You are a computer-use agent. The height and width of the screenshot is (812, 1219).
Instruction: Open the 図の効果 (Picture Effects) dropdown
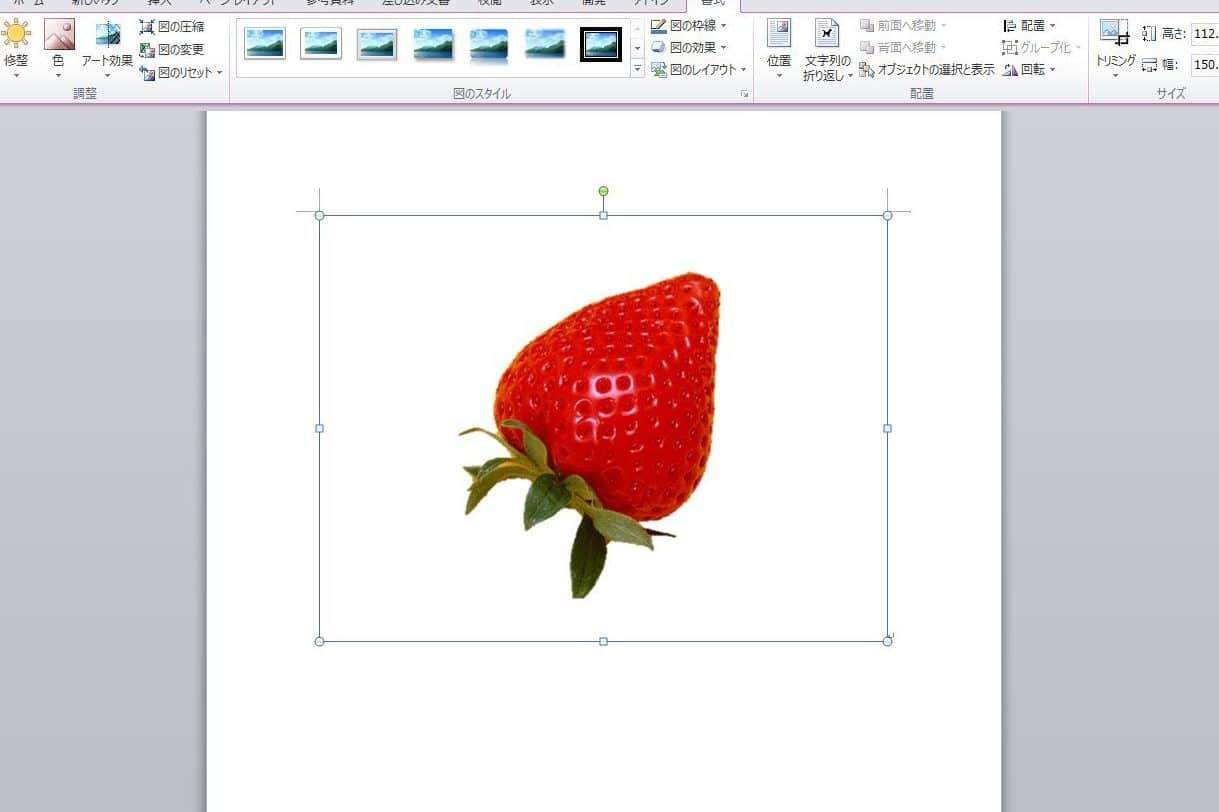[724, 48]
